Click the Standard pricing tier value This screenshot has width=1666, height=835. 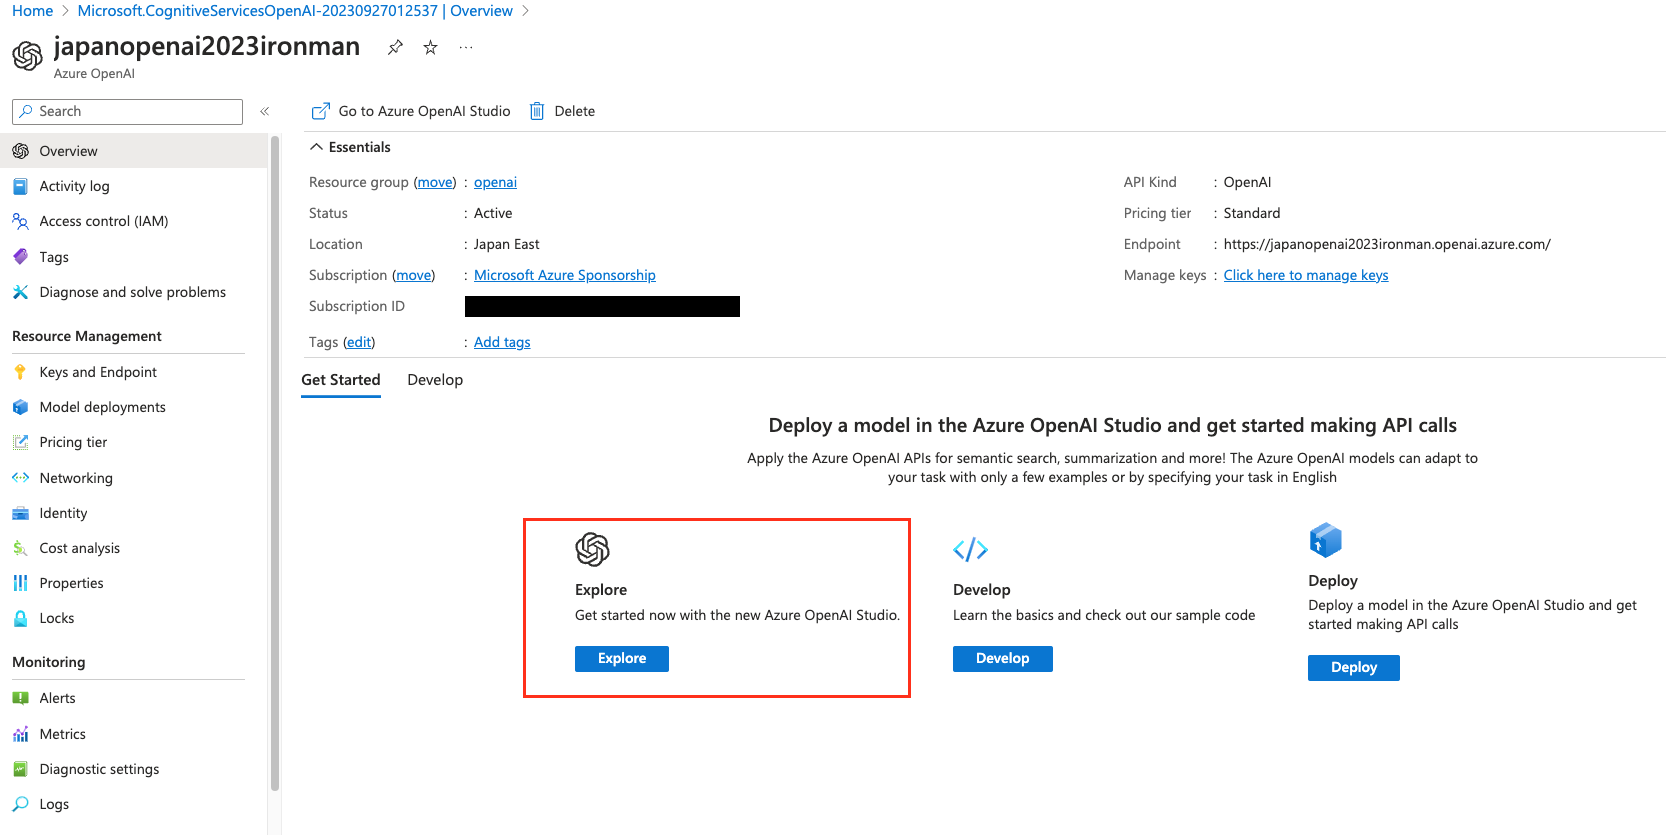coord(1252,213)
